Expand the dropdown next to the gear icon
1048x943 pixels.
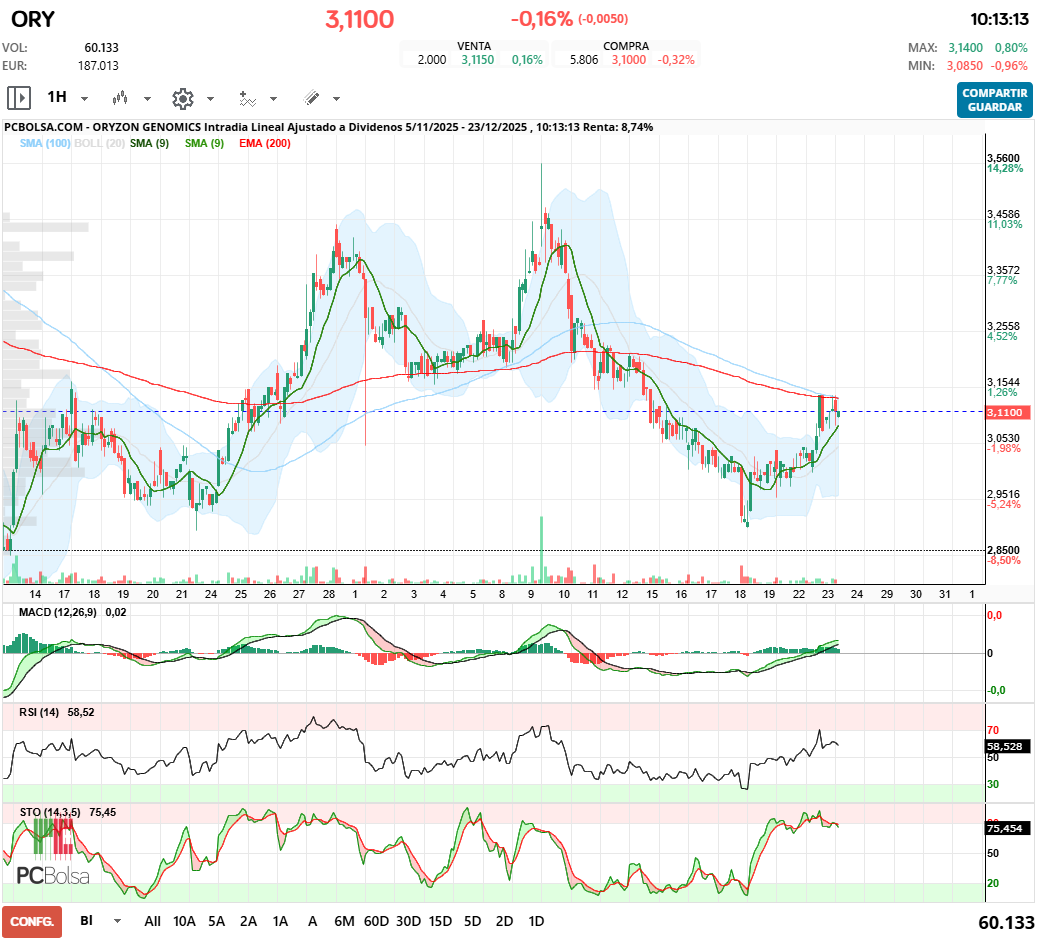[209, 97]
